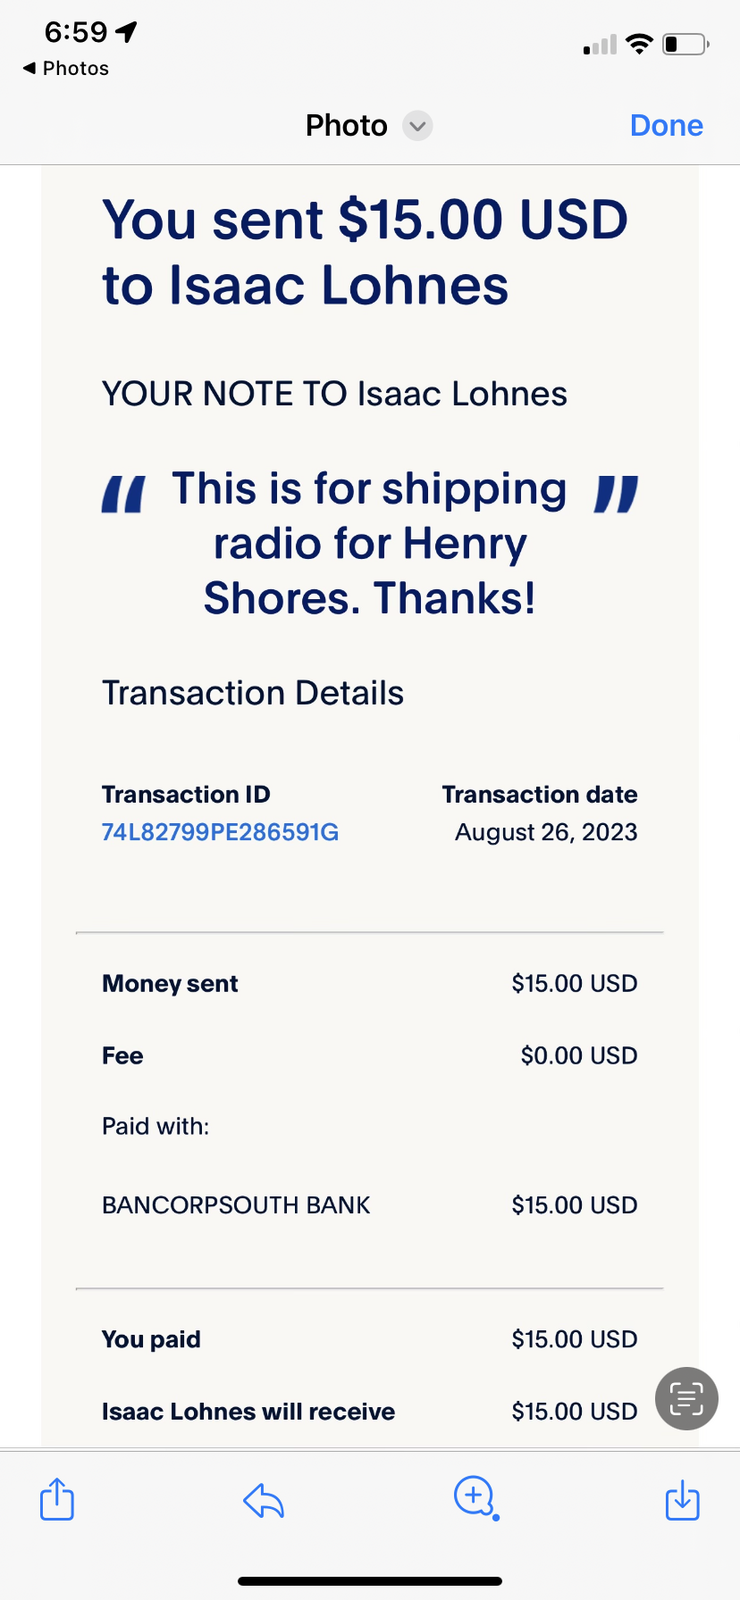Open transaction ID 74L82799PE286591G link
The width and height of the screenshot is (740, 1600).
[220, 832]
